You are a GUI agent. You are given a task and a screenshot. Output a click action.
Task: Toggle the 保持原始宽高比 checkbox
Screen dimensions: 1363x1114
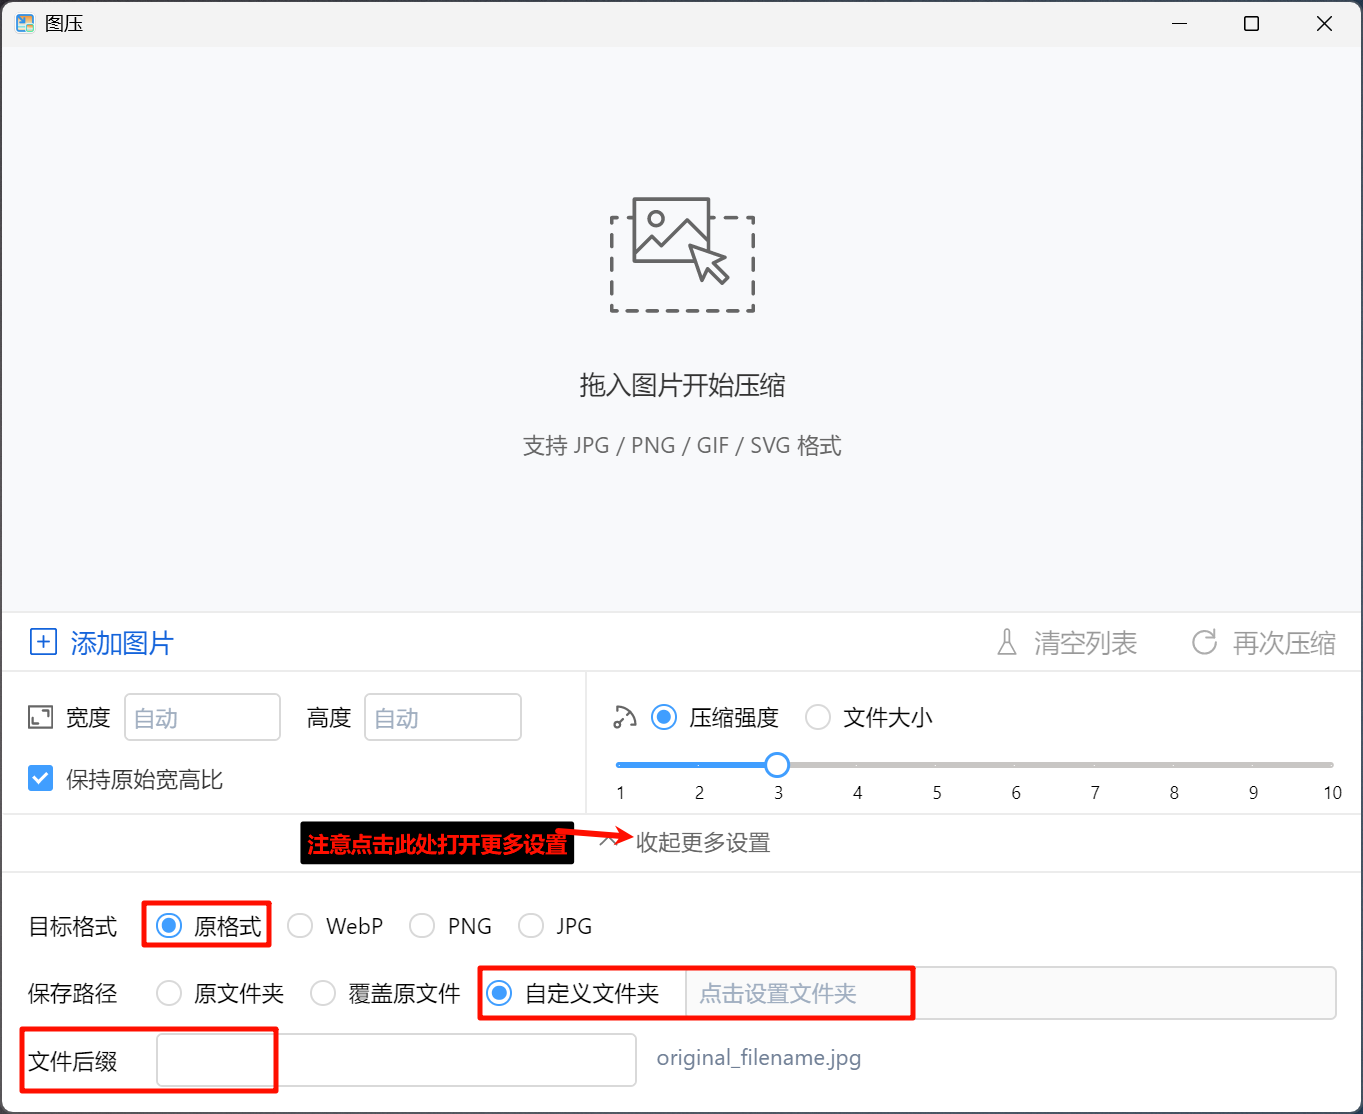pyautogui.click(x=41, y=778)
